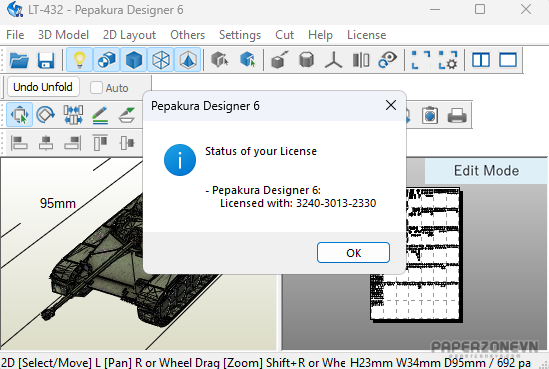Click the license key 3240-3013-2330 text
The image size is (549, 369).
pyautogui.click(x=336, y=203)
